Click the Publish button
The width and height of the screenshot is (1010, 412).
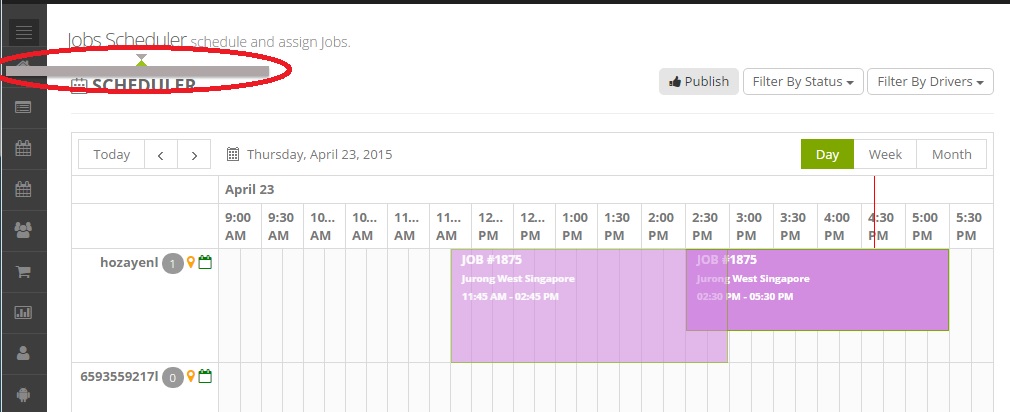pos(698,81)
